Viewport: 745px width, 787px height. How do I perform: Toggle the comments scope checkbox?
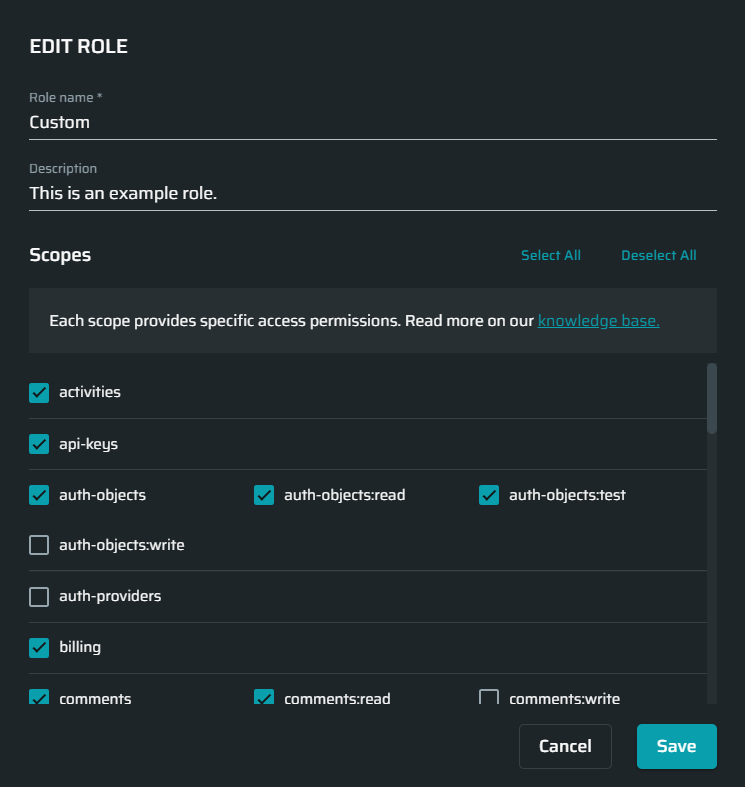coord(39,698)
